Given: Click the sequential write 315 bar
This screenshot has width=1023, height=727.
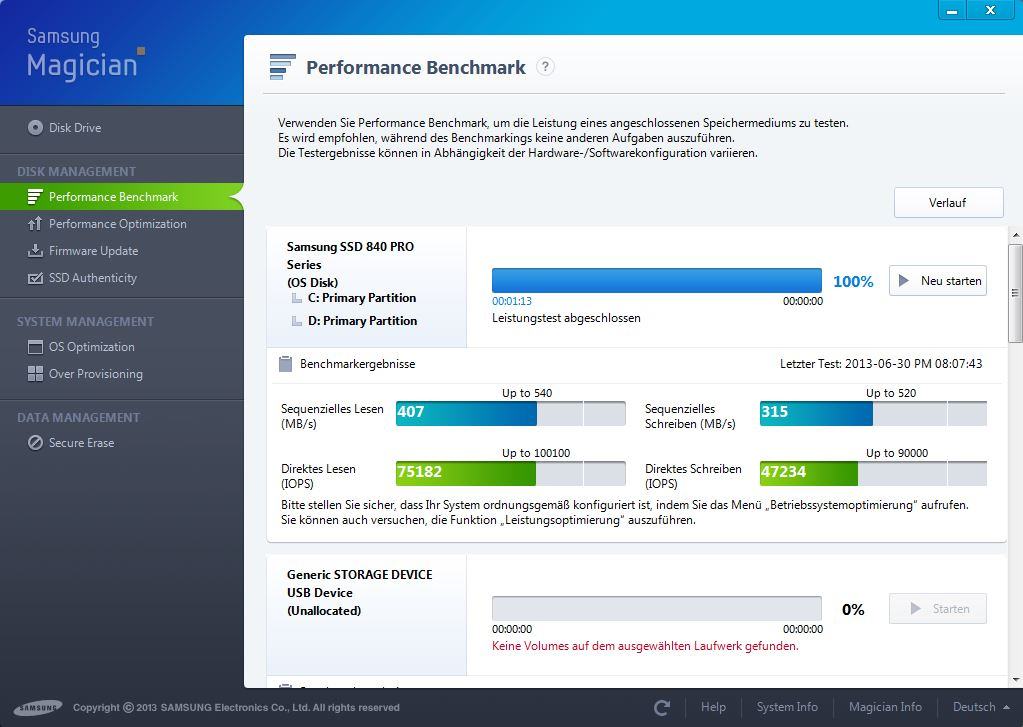Looking at the screenshot, I should (x=873, y=413).
